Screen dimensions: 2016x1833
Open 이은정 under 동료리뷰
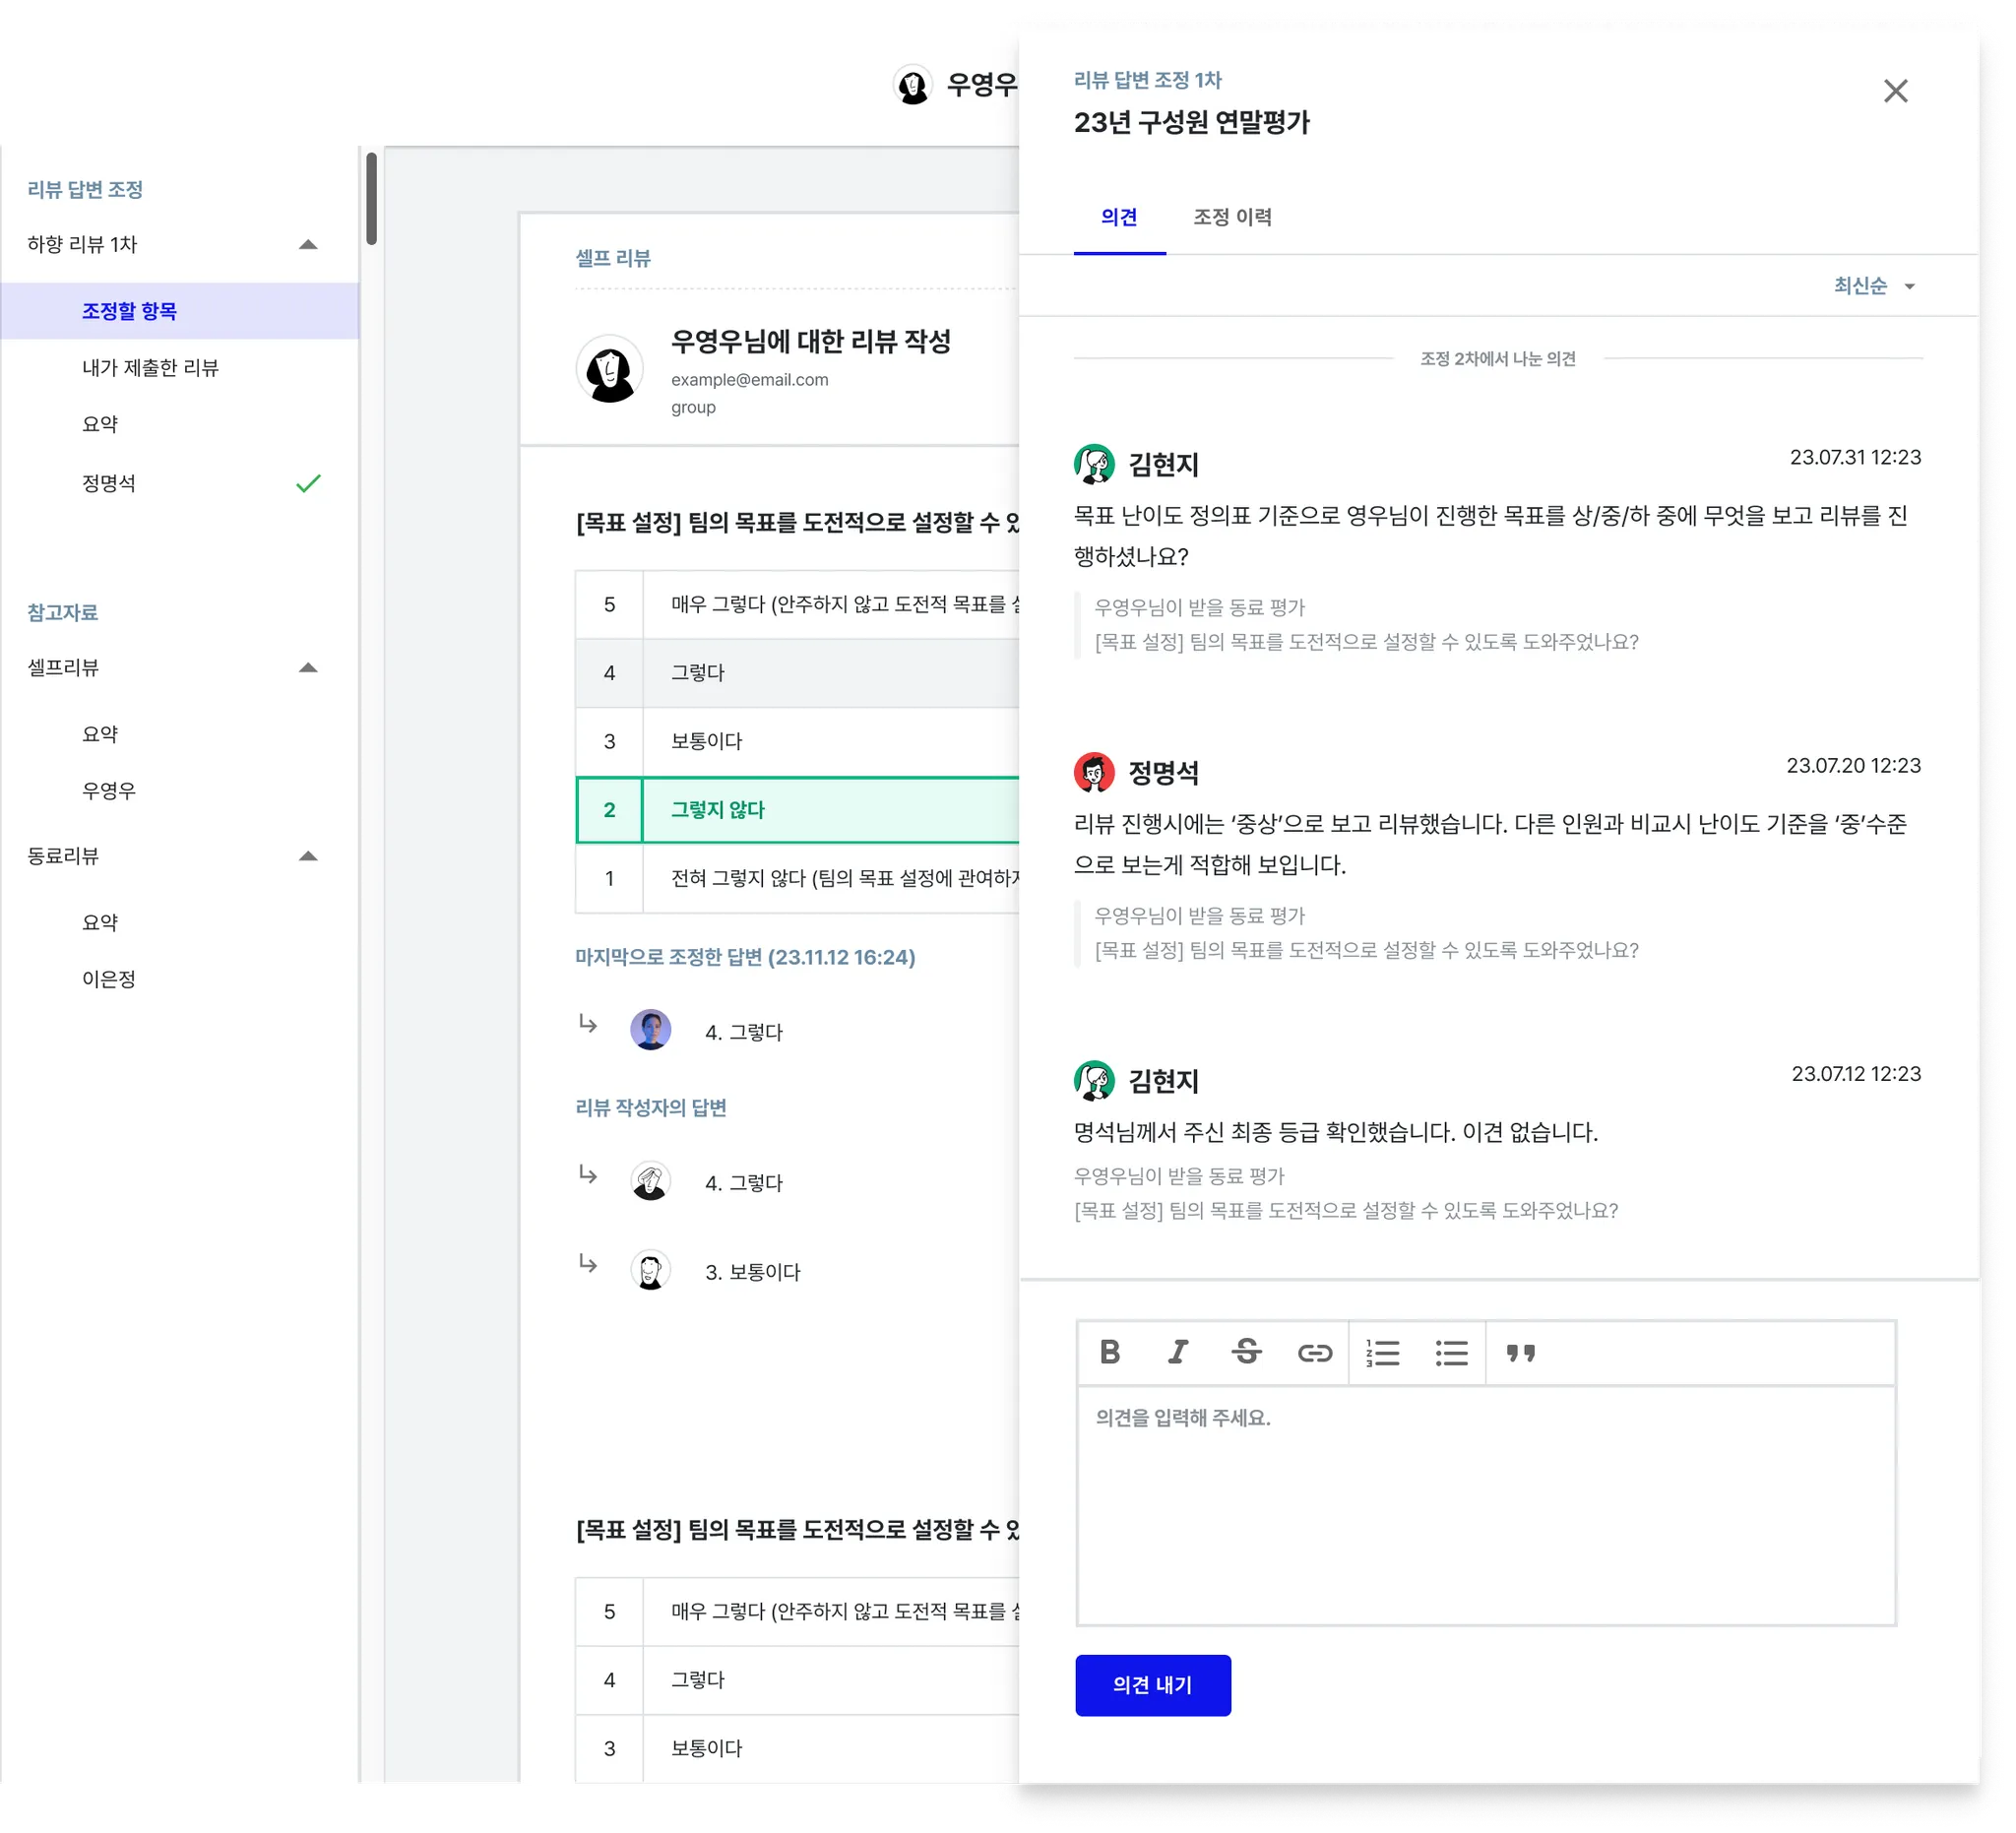(109, 979)
